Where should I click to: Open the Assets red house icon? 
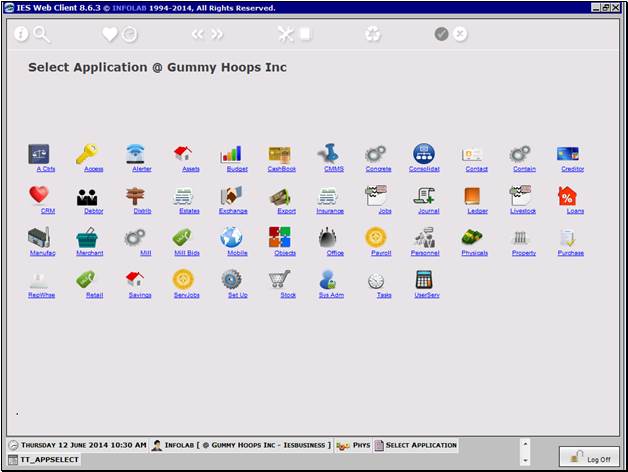click(x=183, y=154)
